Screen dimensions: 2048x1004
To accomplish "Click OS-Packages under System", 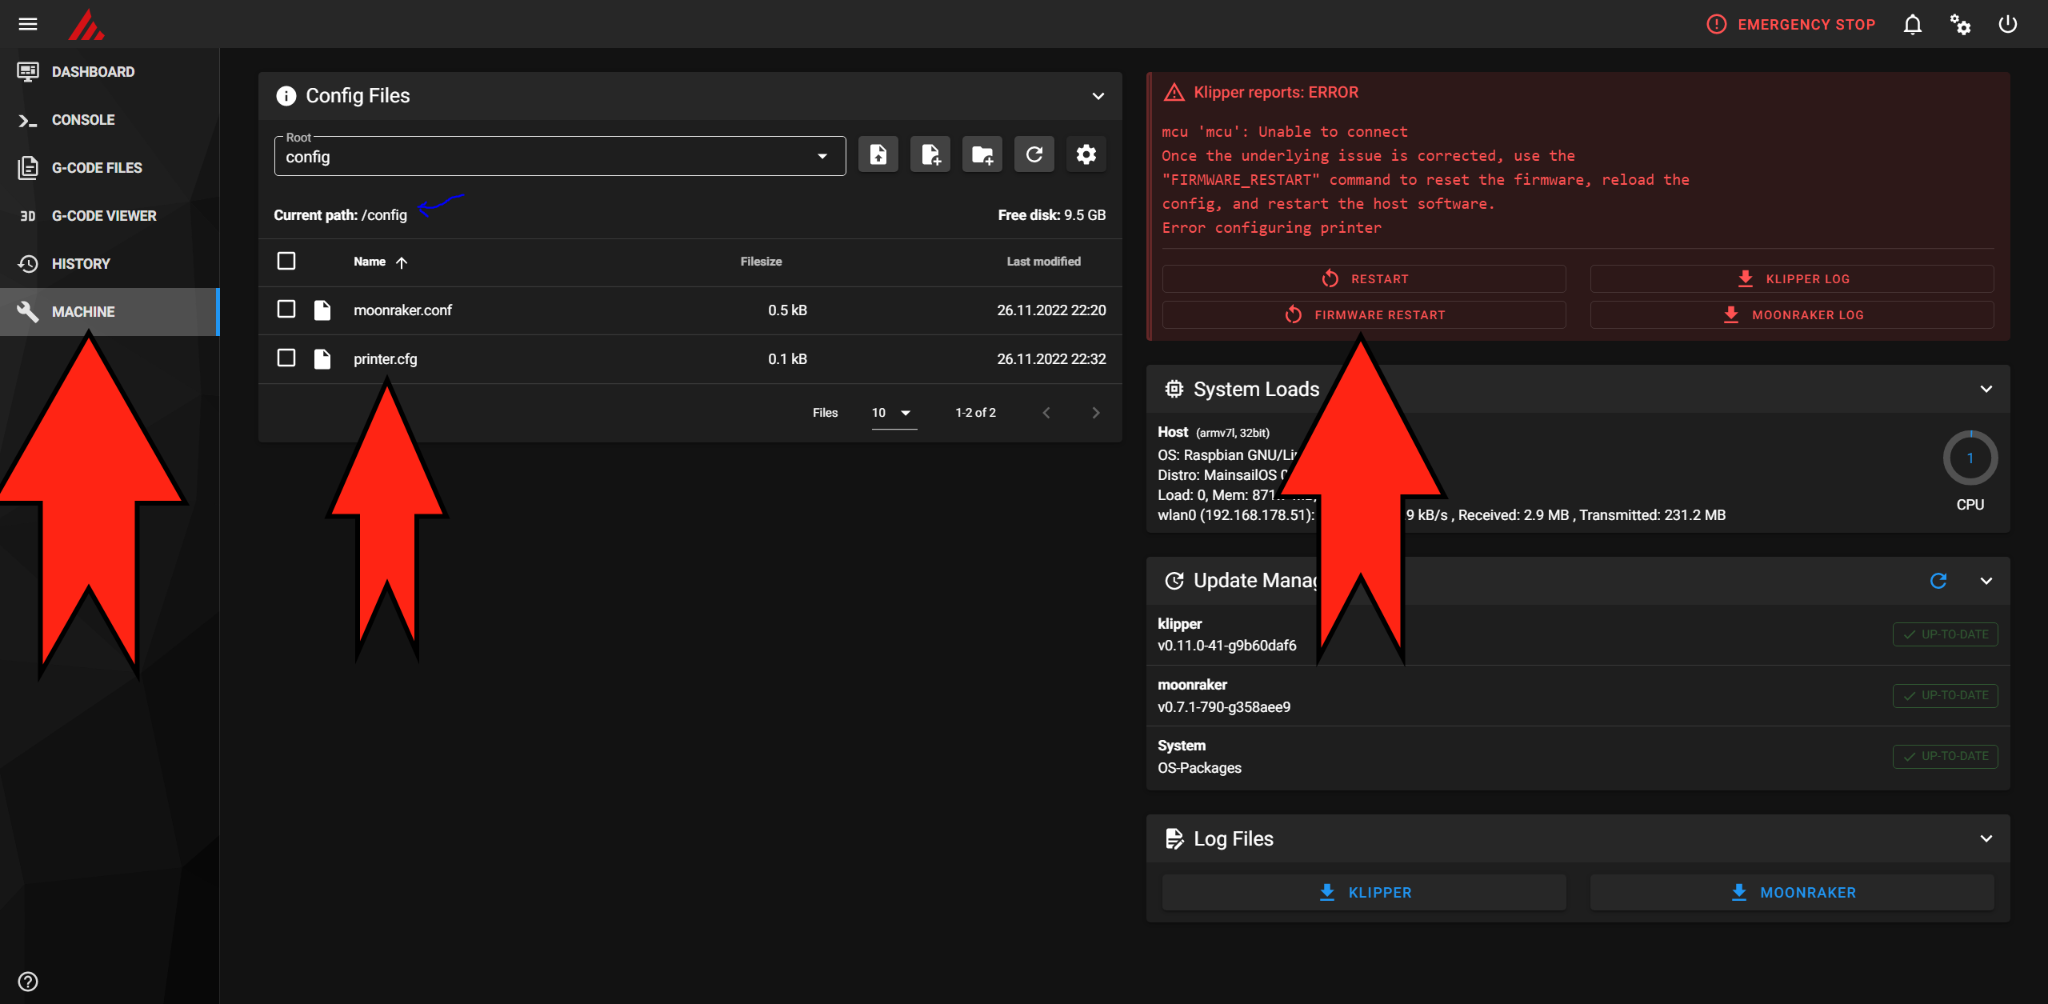I will point(1199,768).
